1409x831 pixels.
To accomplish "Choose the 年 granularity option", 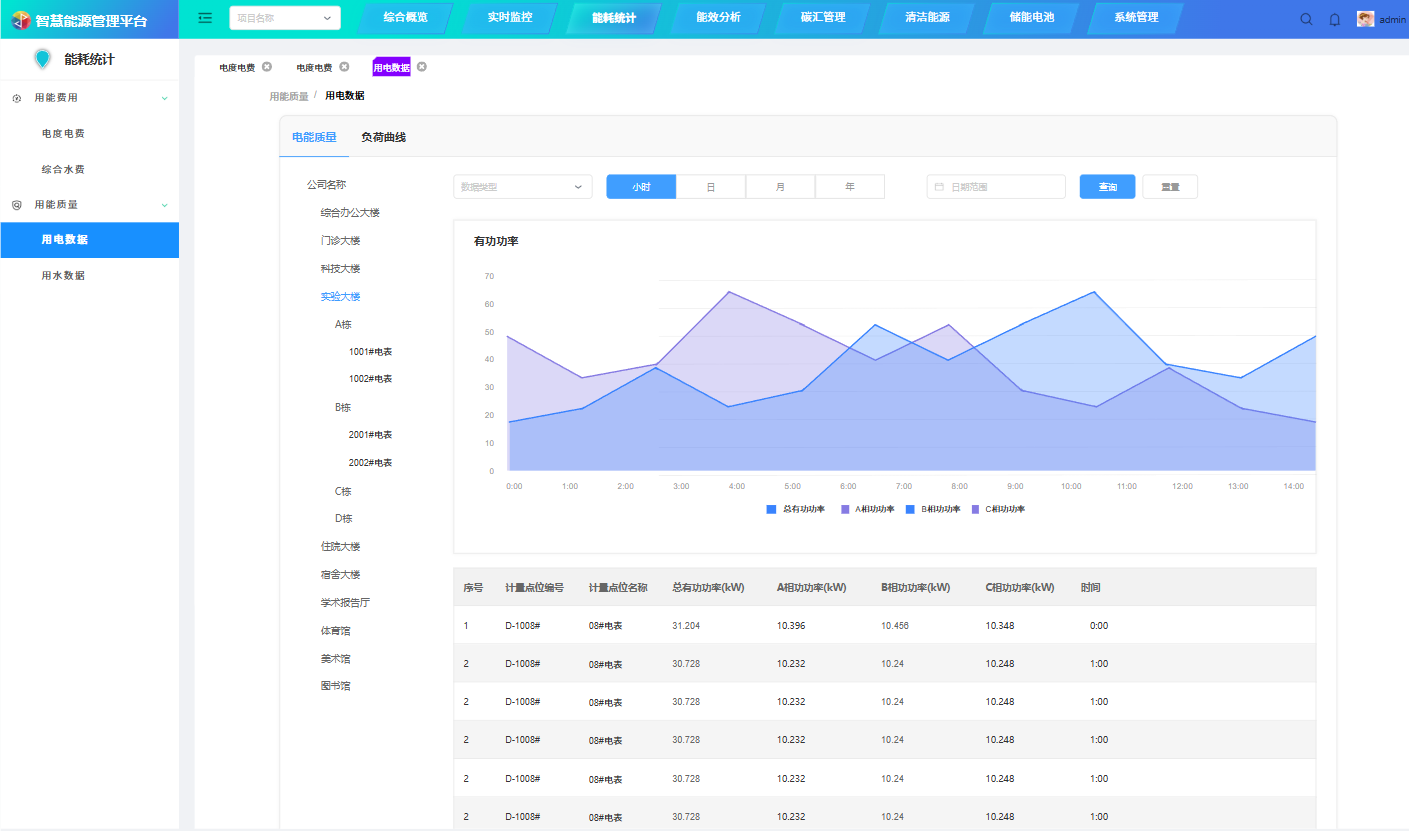I will (850, 187).
